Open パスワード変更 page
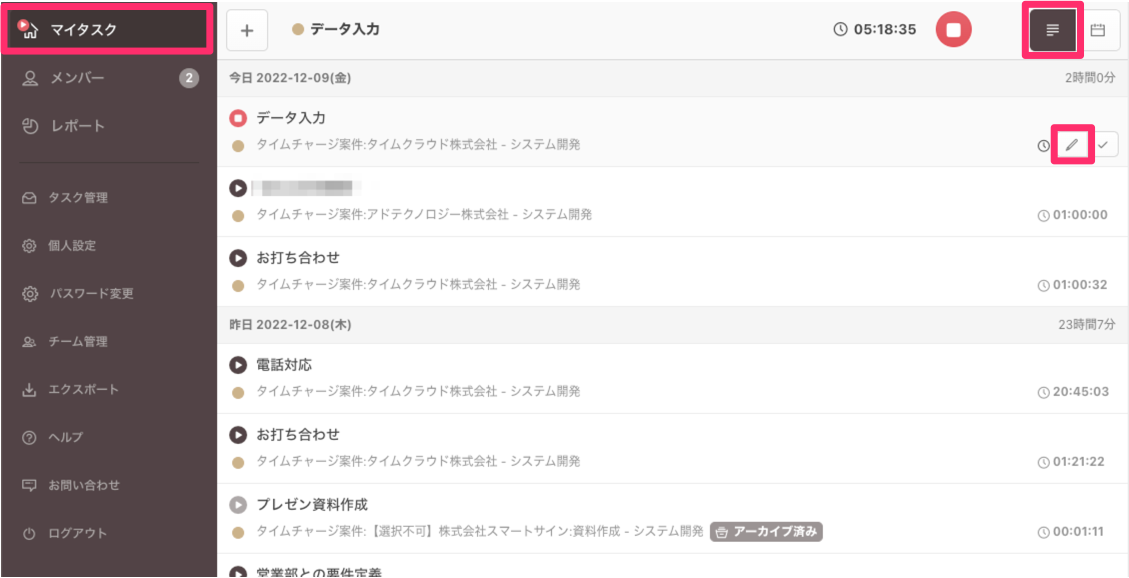The width and height of the screenshot is (1129, 578). (x=90, y=294)
